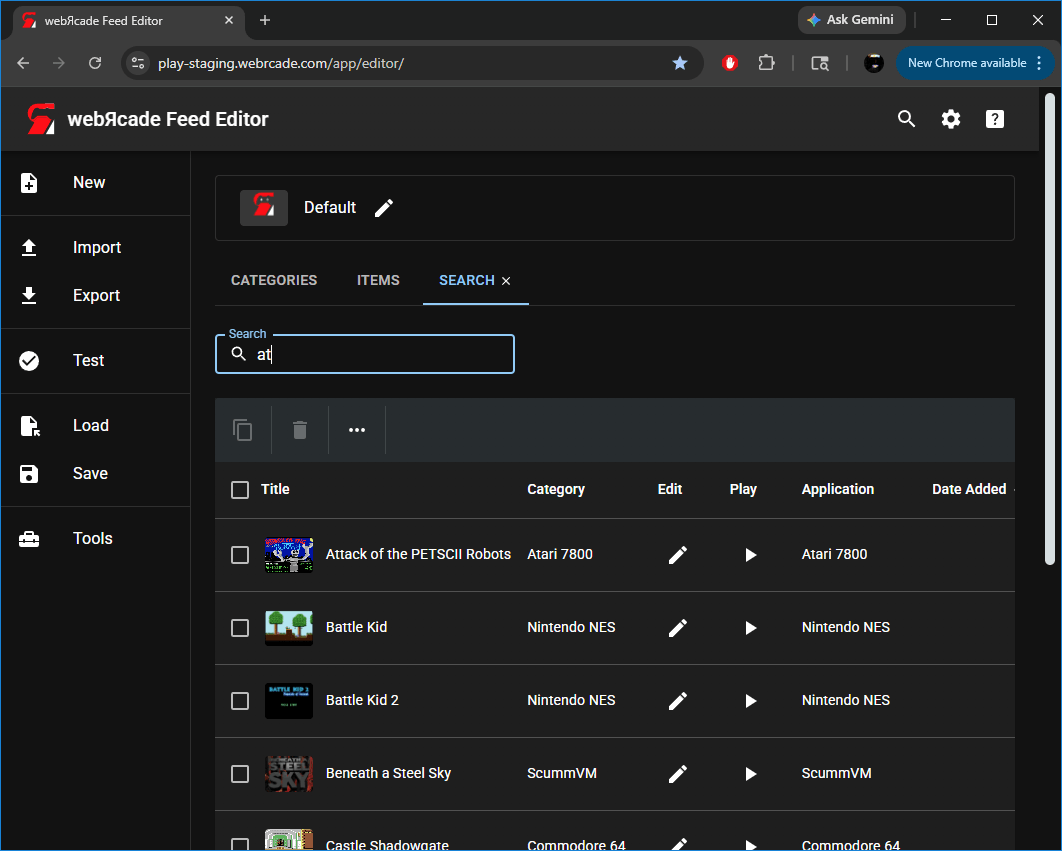The height and width of the screenshot is (851, 1062).
Task: Check the Attack of the PETSCII Robots checkbox
Action: [x=240, y=555]
